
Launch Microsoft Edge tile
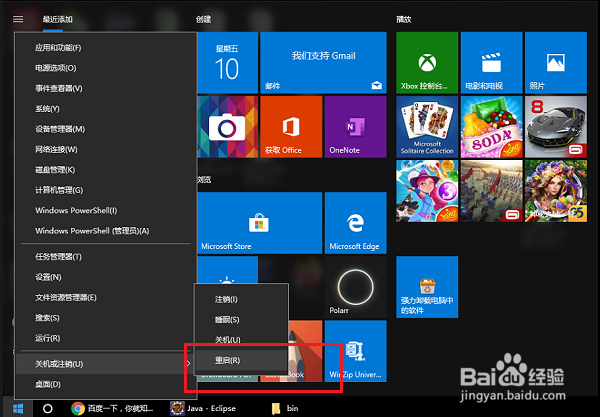coord(355,223)
